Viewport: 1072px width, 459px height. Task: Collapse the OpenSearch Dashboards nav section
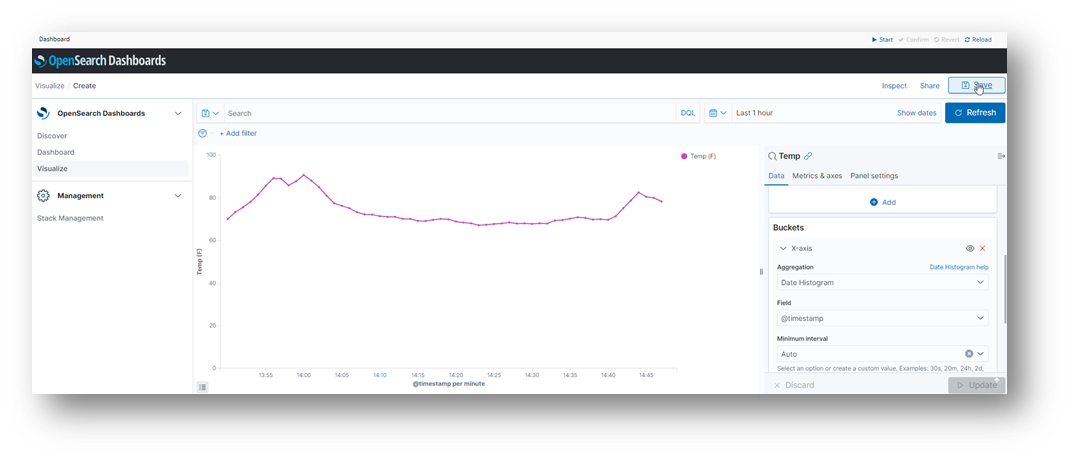click(x=178, y=114)
